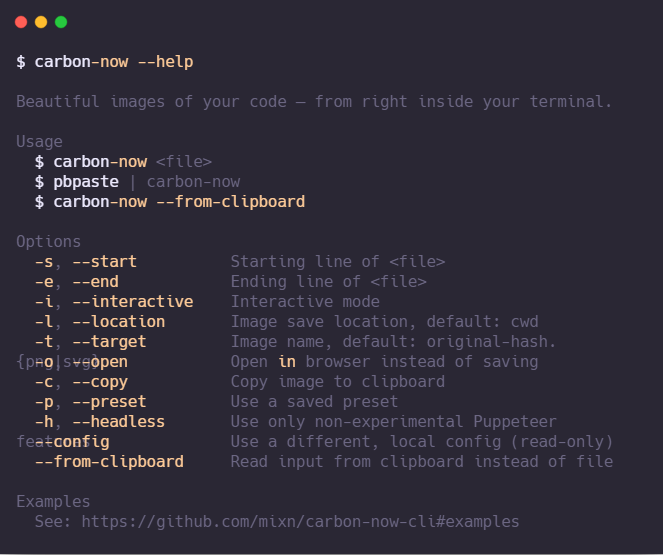Image resolution: width=663 pixels, height=555 pixels.
Task: Click the "Options" section heading
Action: point(49,242)
